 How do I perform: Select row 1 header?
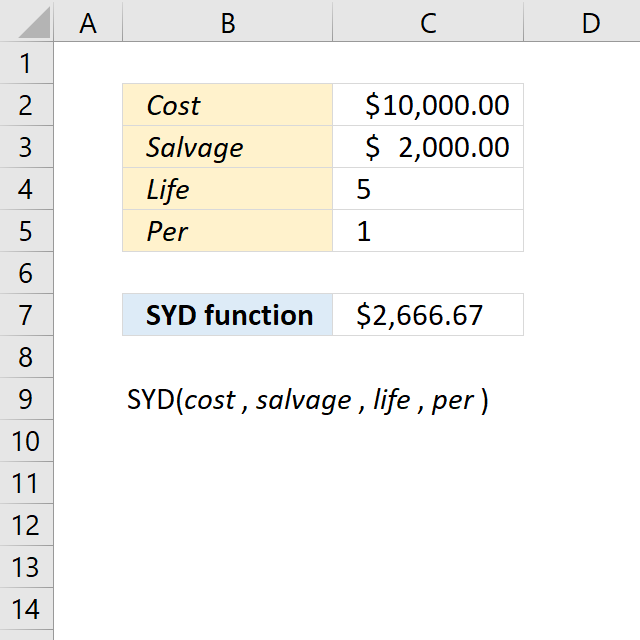(27, 63)
